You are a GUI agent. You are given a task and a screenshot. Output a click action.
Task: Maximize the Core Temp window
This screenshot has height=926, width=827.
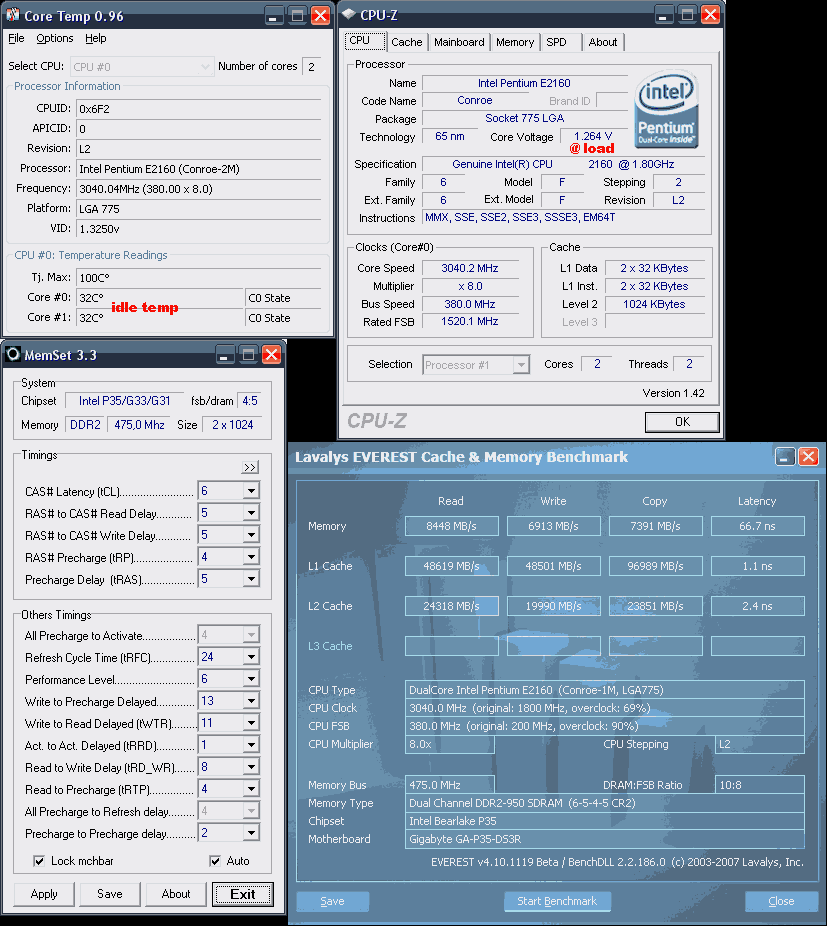click(297, 16)
